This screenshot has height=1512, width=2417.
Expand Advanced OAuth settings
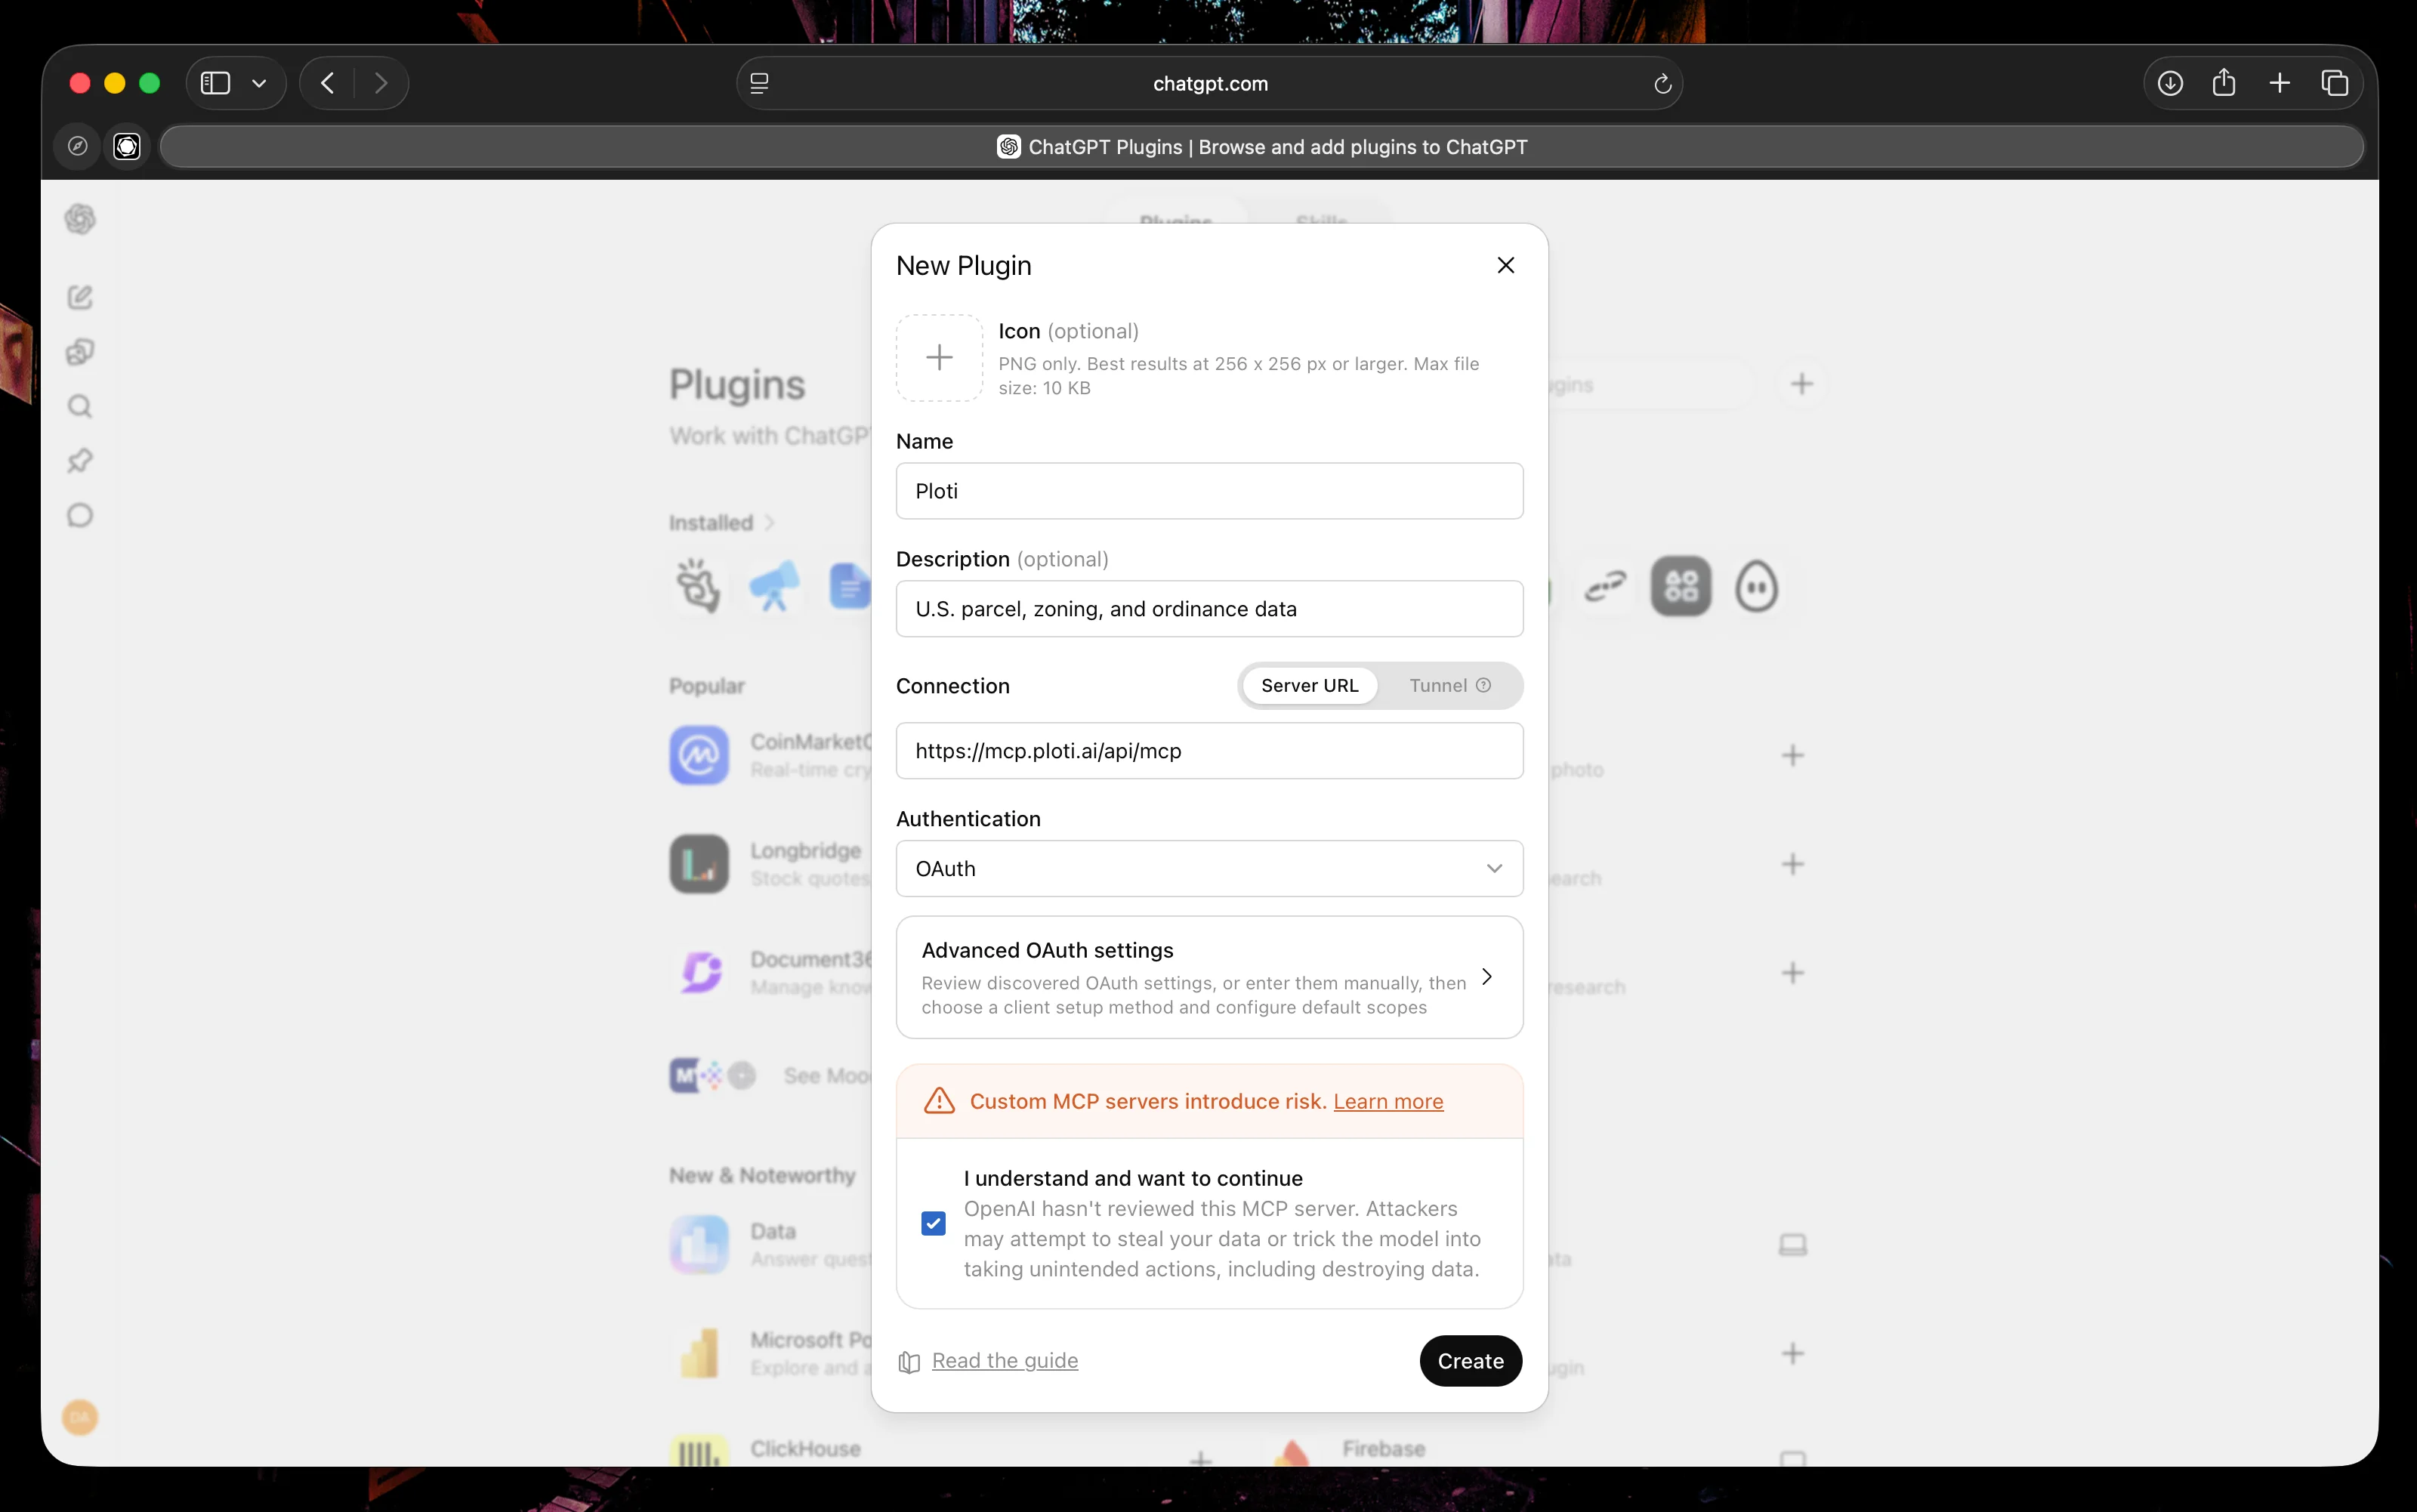[x=1209, y=977]
